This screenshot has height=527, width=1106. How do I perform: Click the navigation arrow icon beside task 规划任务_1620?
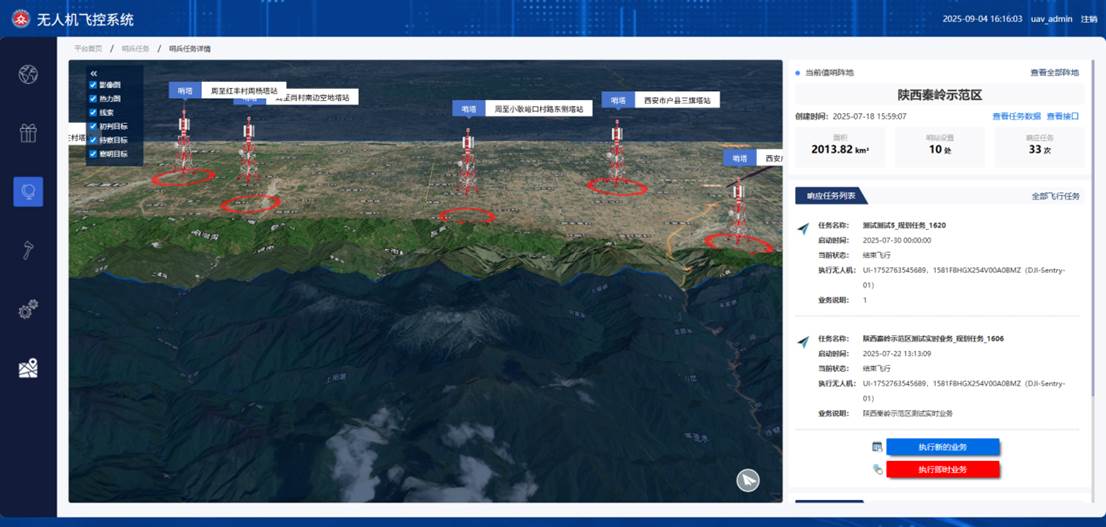pyautogui.click(x=802, y=229)
